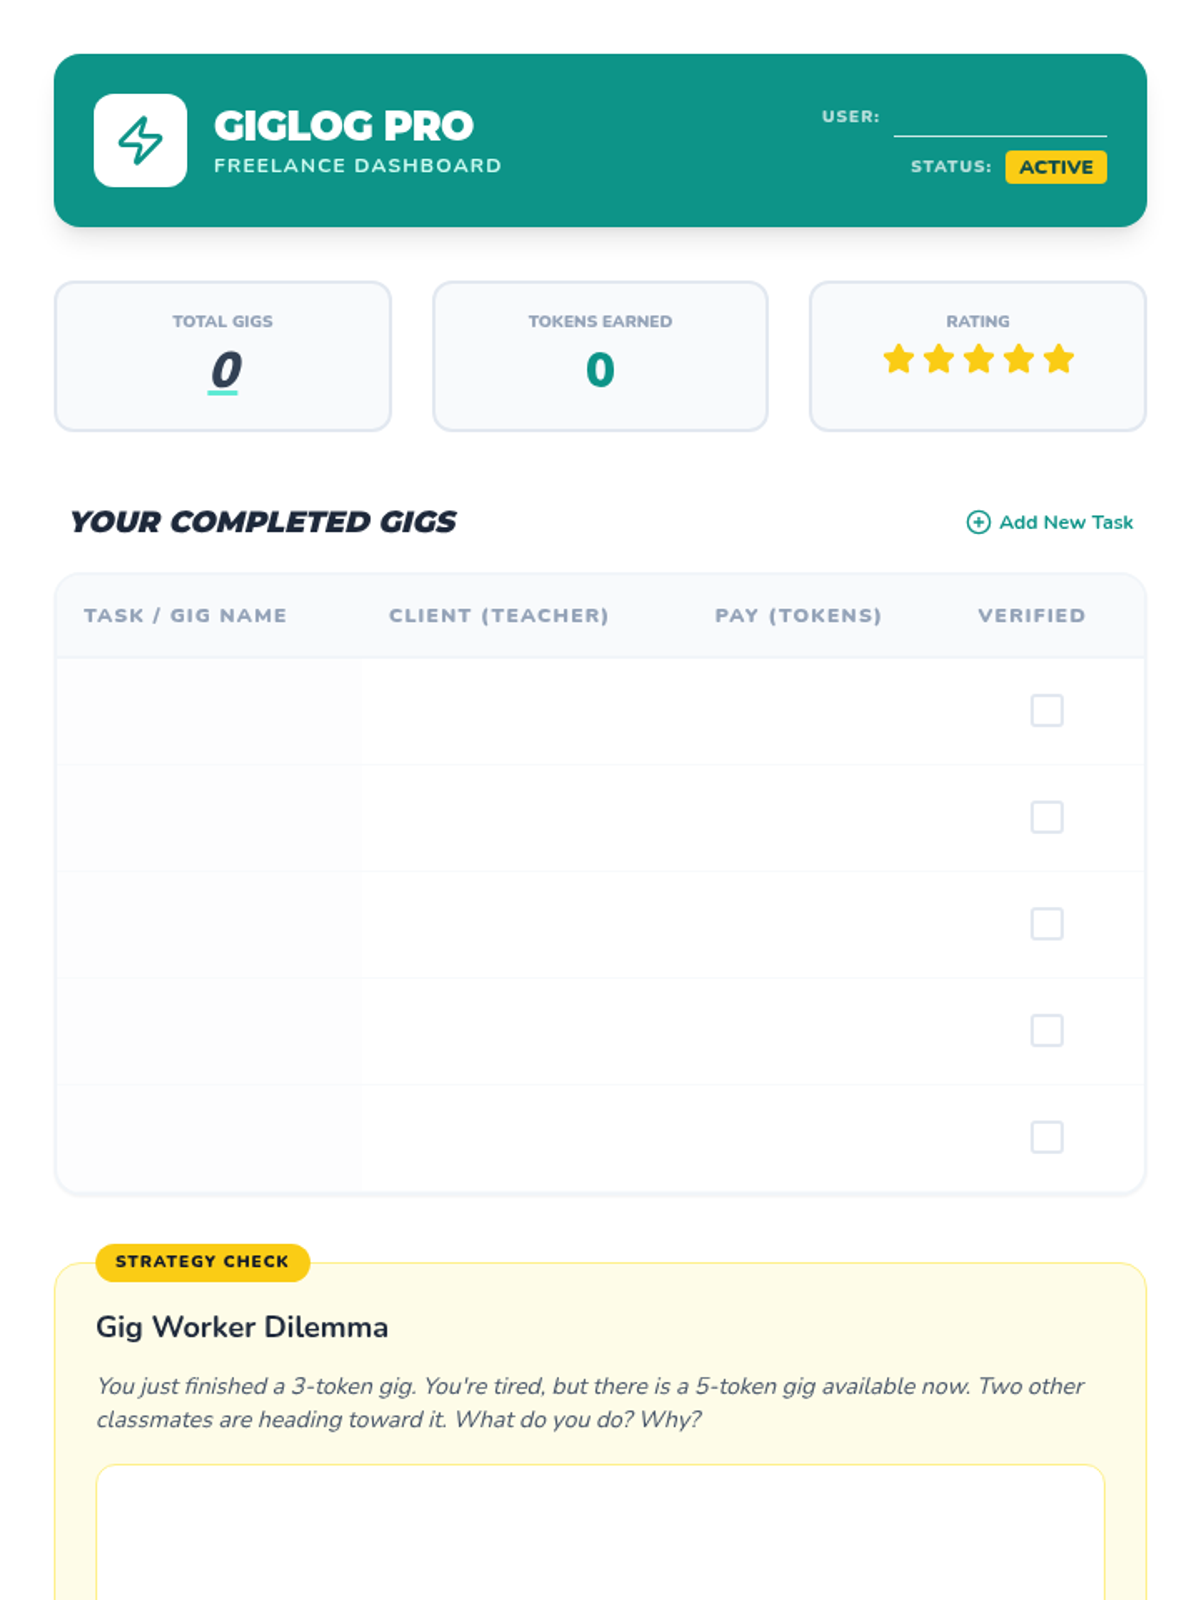
Task: Click the Gig Worker Dilemma answer box
Action: 600,1532
